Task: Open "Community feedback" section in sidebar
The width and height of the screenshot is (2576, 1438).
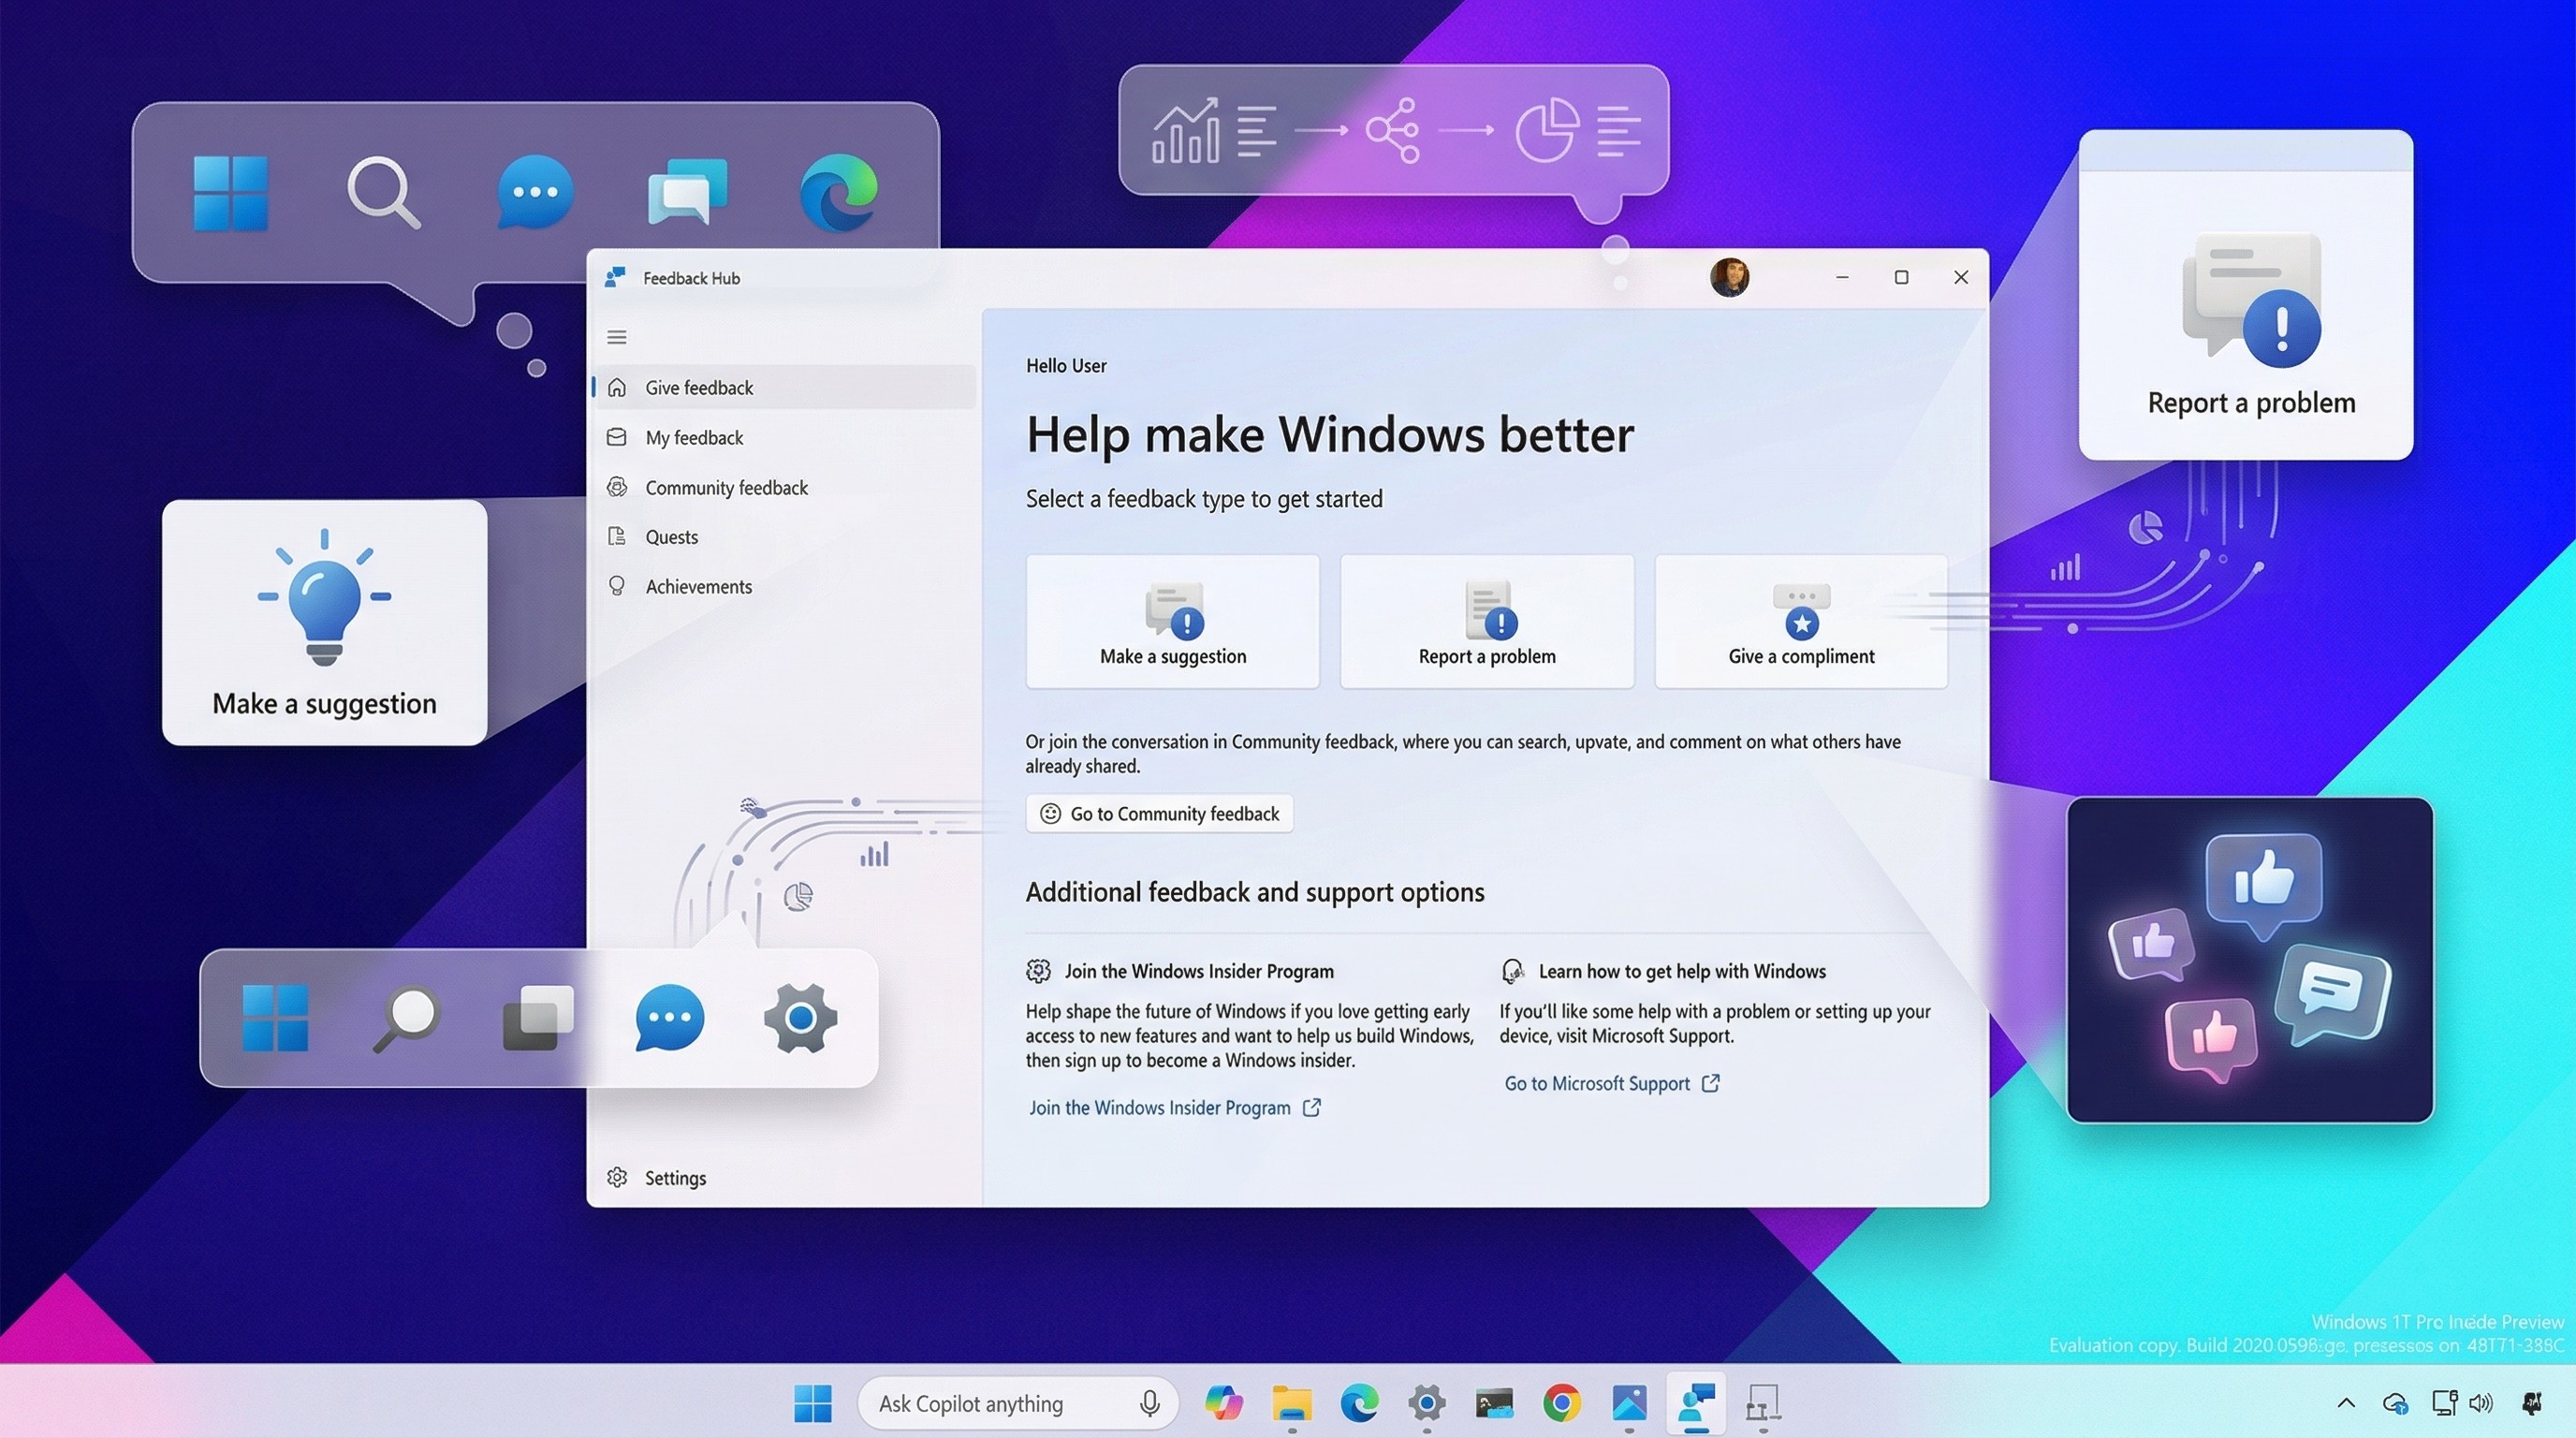Action: click(727, 487)
